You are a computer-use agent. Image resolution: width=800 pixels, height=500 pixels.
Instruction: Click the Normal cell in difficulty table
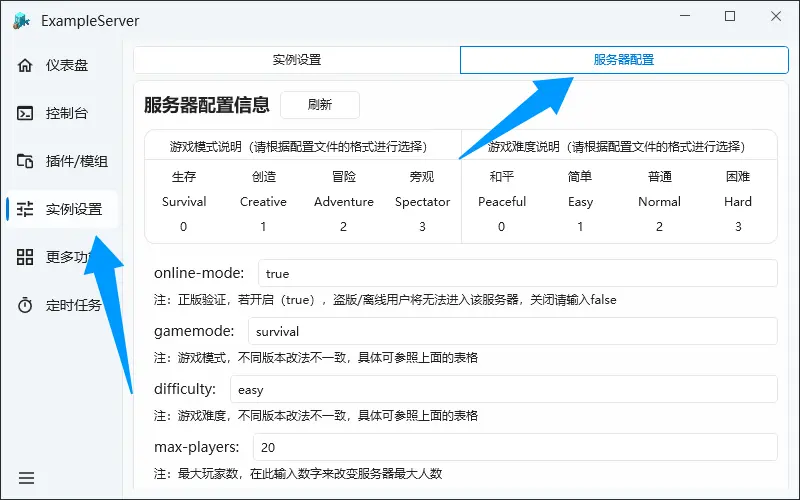[659, 202]
